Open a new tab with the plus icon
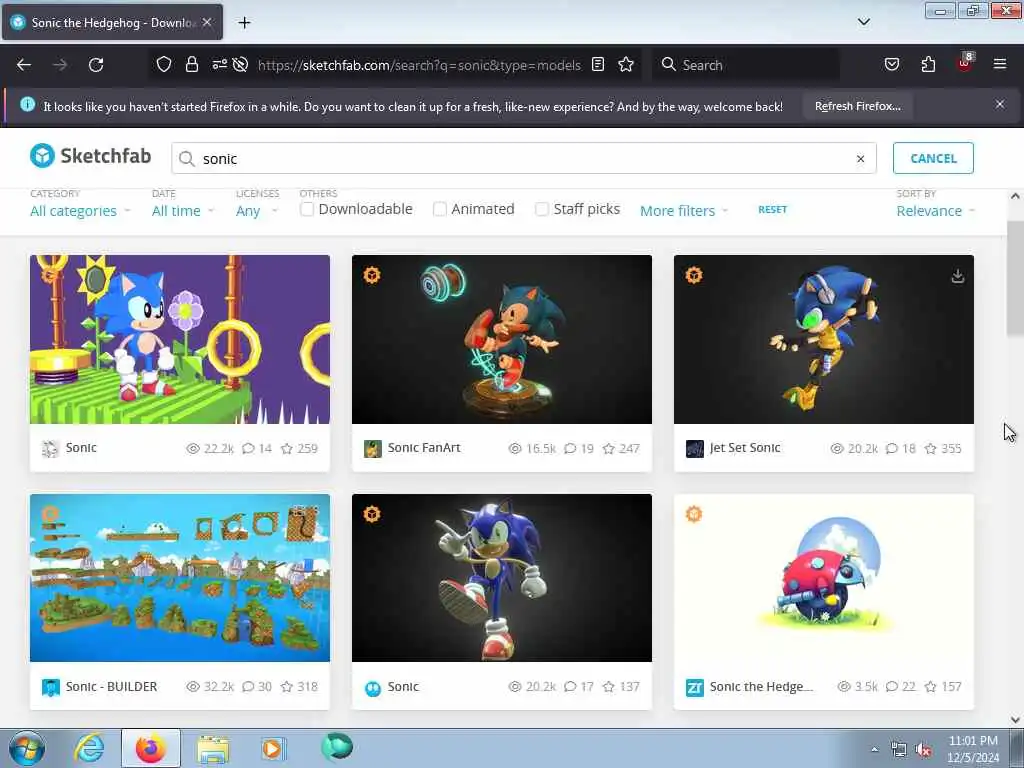1024x768 pixels. coord(244,23)
